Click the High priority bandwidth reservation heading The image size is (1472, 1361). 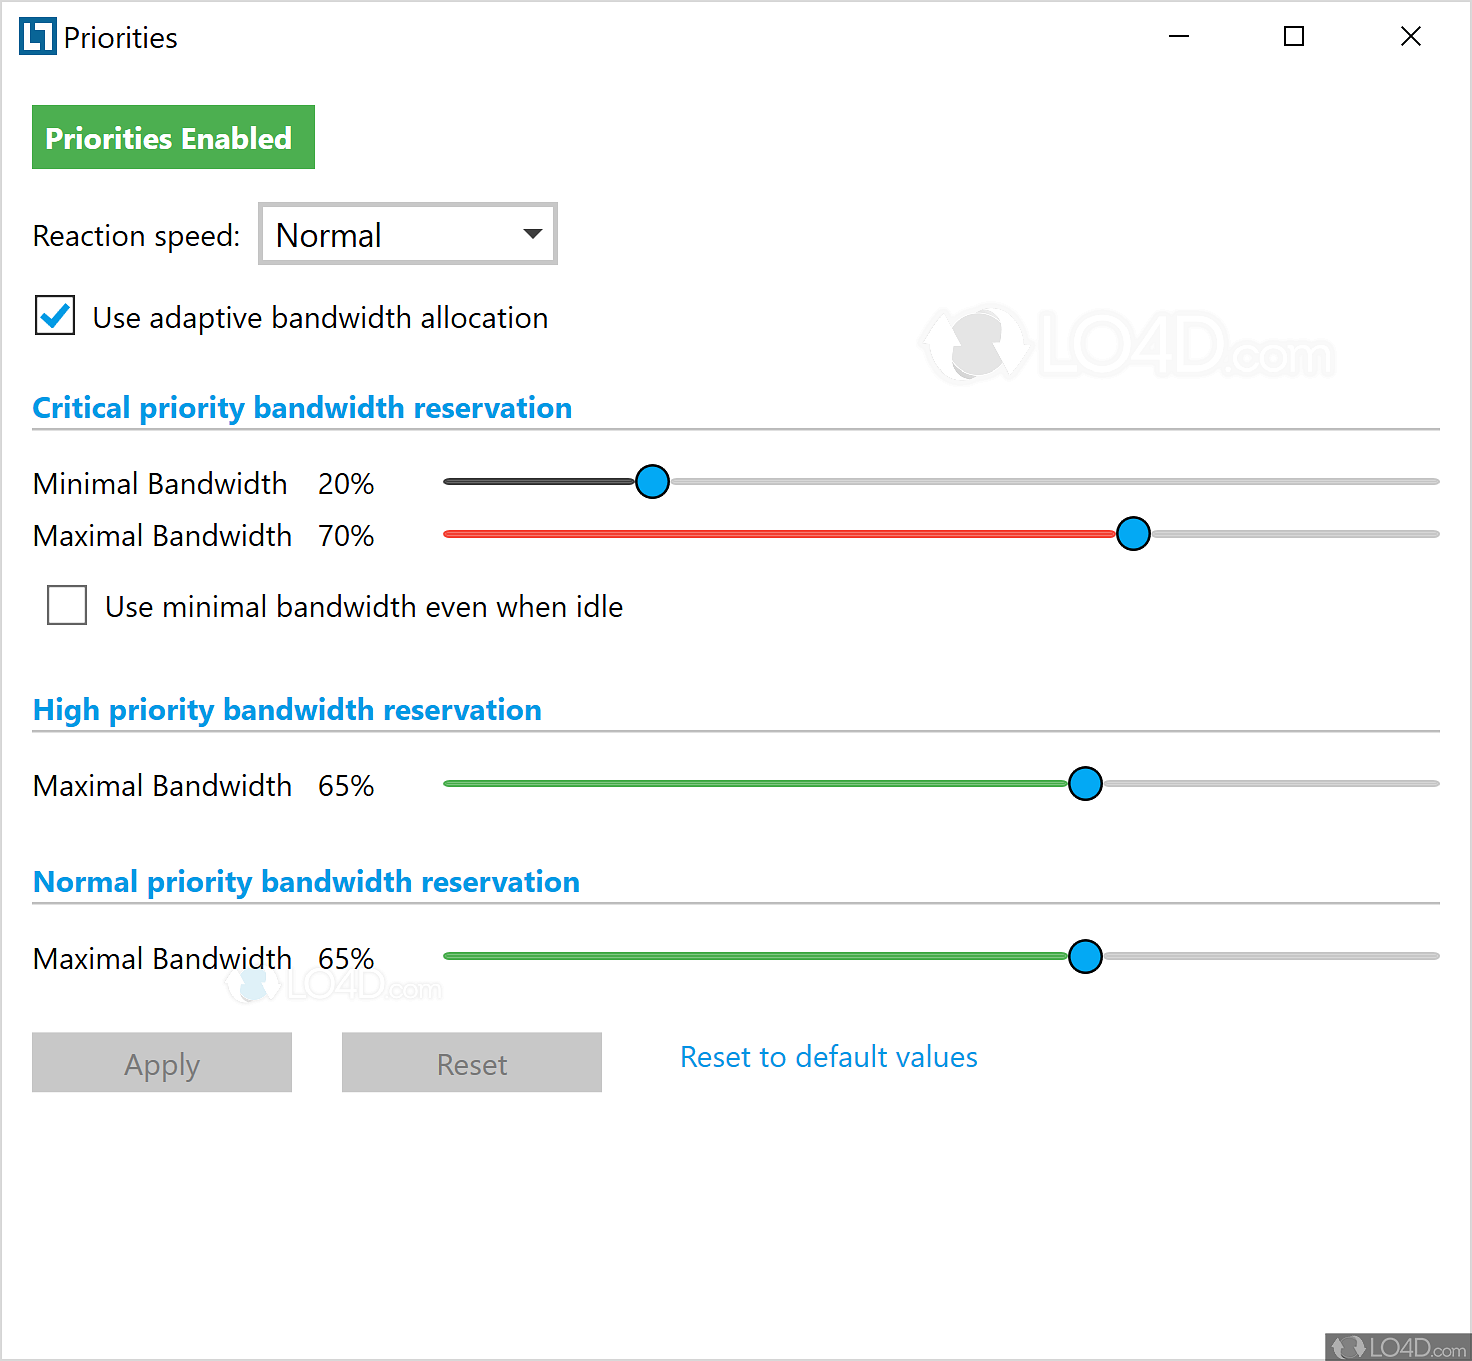(x=287, y=710)
